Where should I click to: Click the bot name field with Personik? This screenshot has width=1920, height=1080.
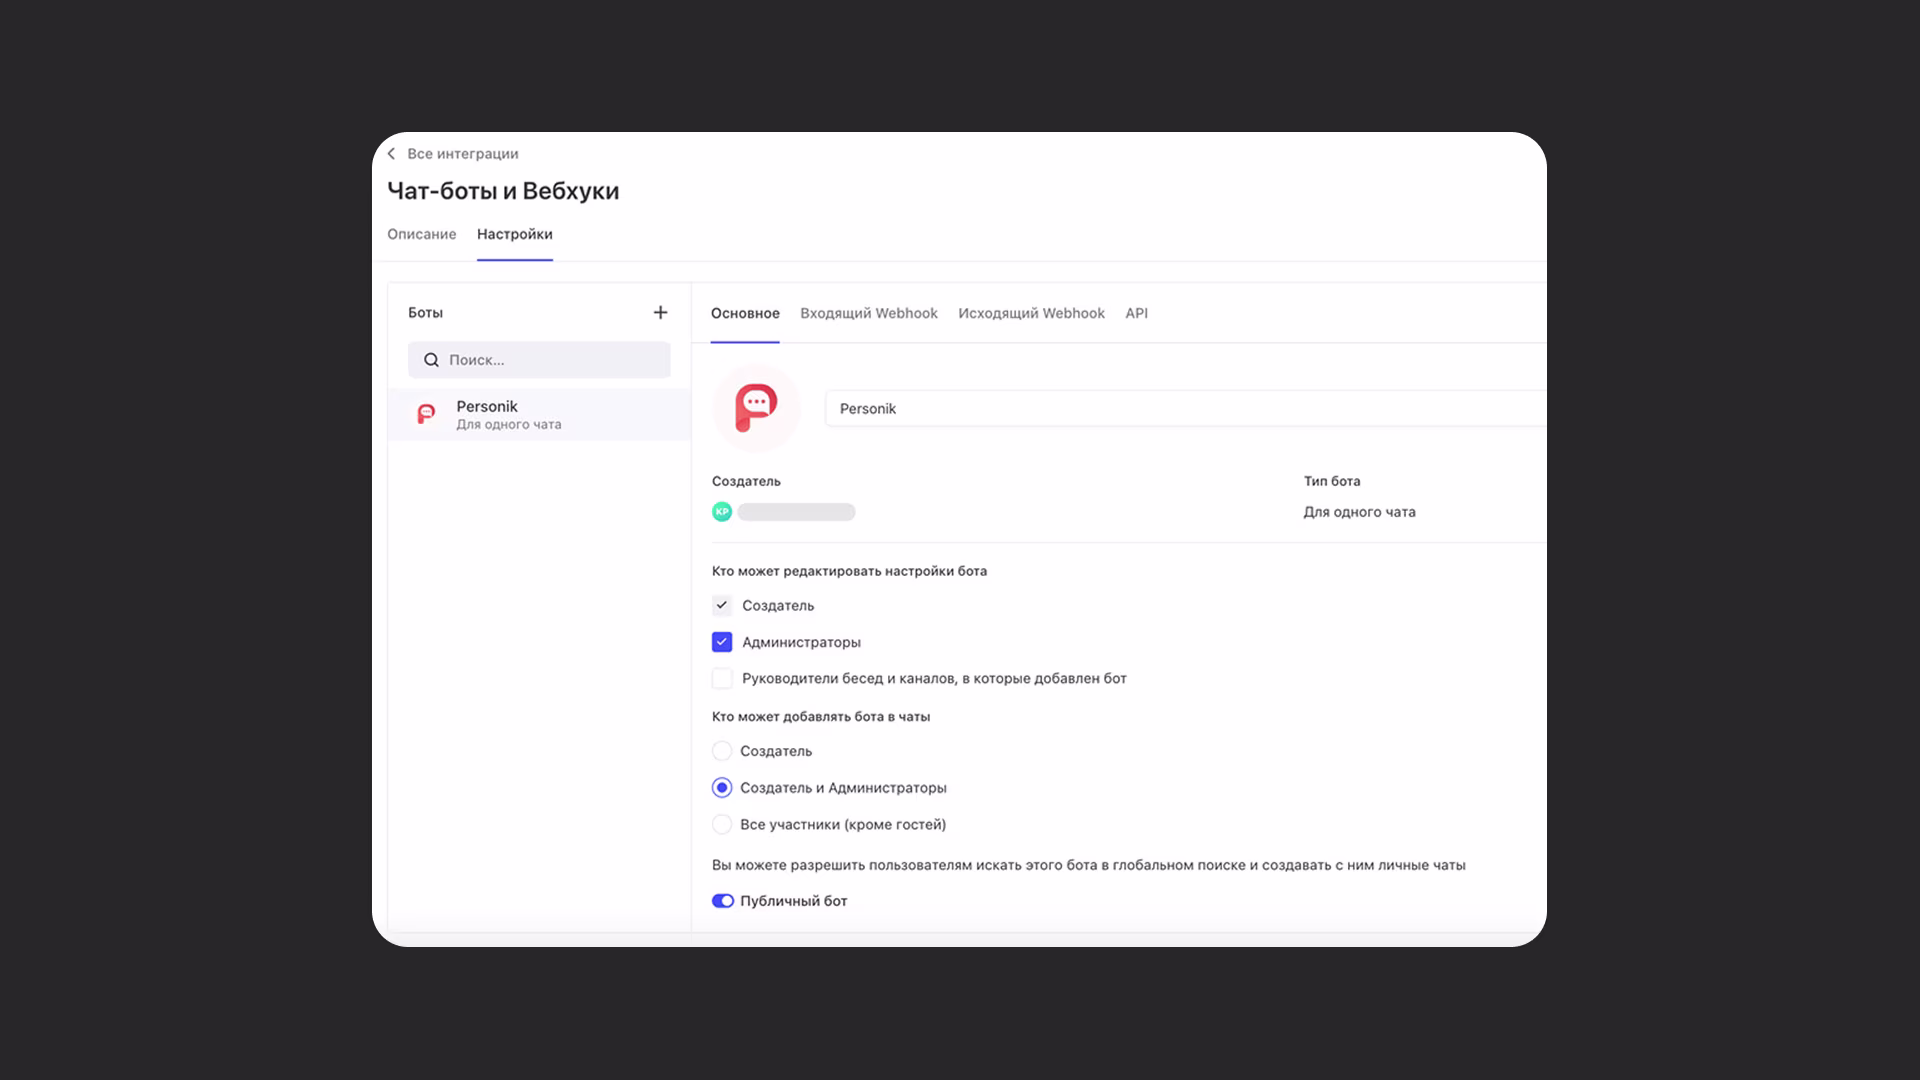coord(1180,409)
